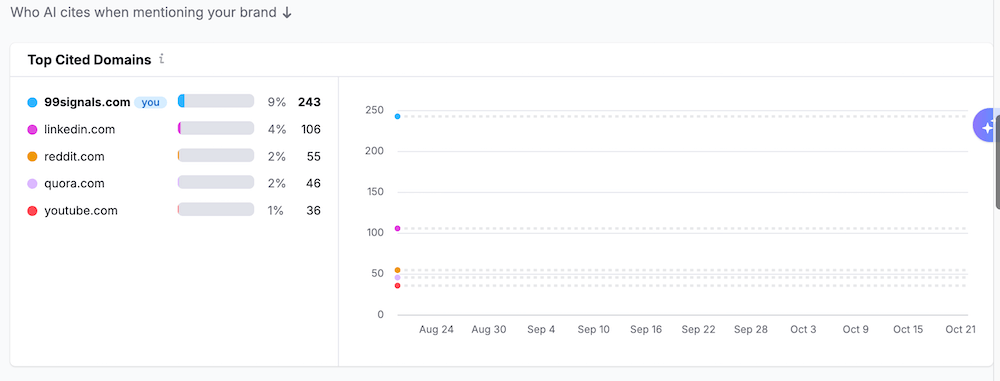Click the orange dot next to reddit.com
The width and height of the screenshot is (1000, 381).
pos(33,156)
